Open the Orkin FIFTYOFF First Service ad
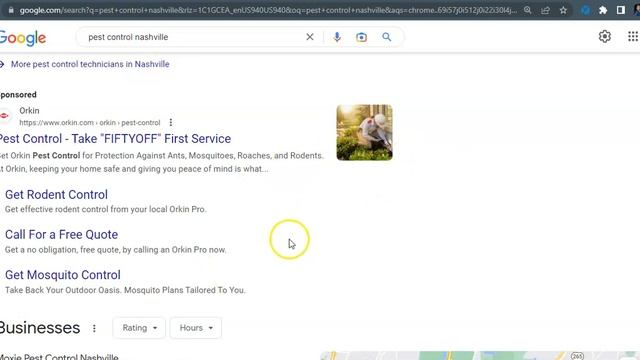The width and height of the screenshot is (640, 360). [115, 139]
